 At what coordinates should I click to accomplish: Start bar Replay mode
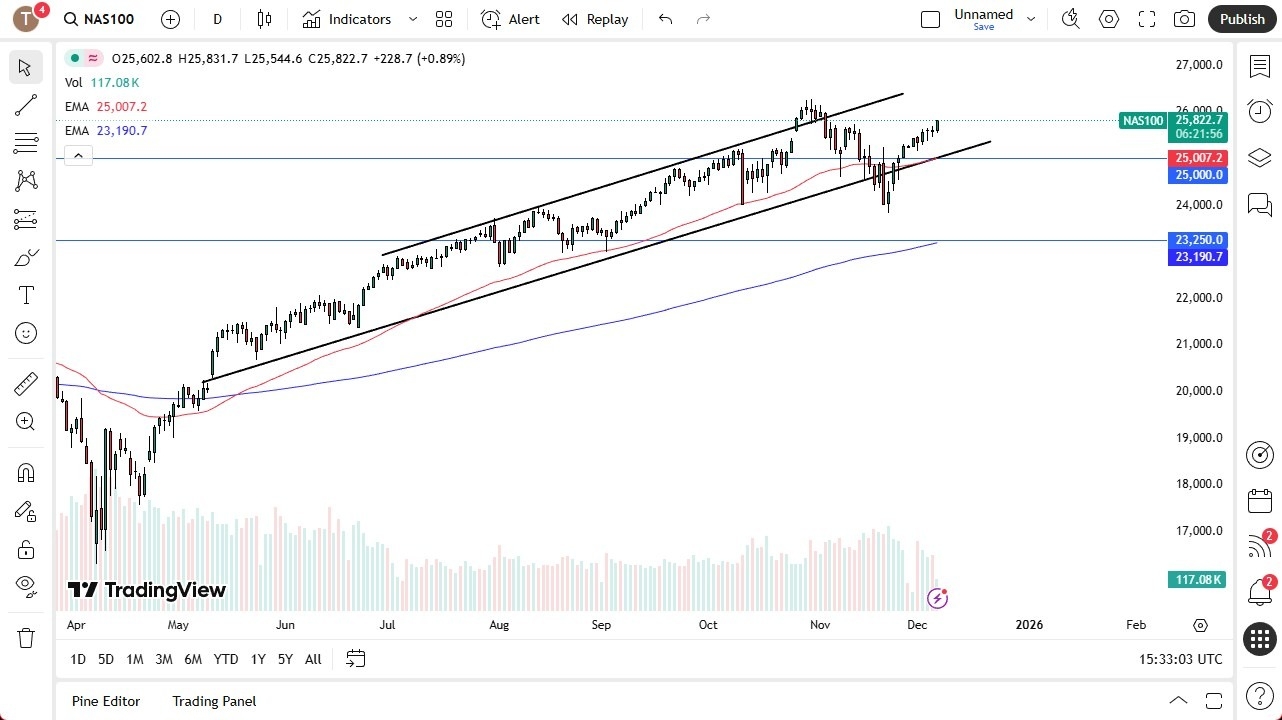pos(595,19)
